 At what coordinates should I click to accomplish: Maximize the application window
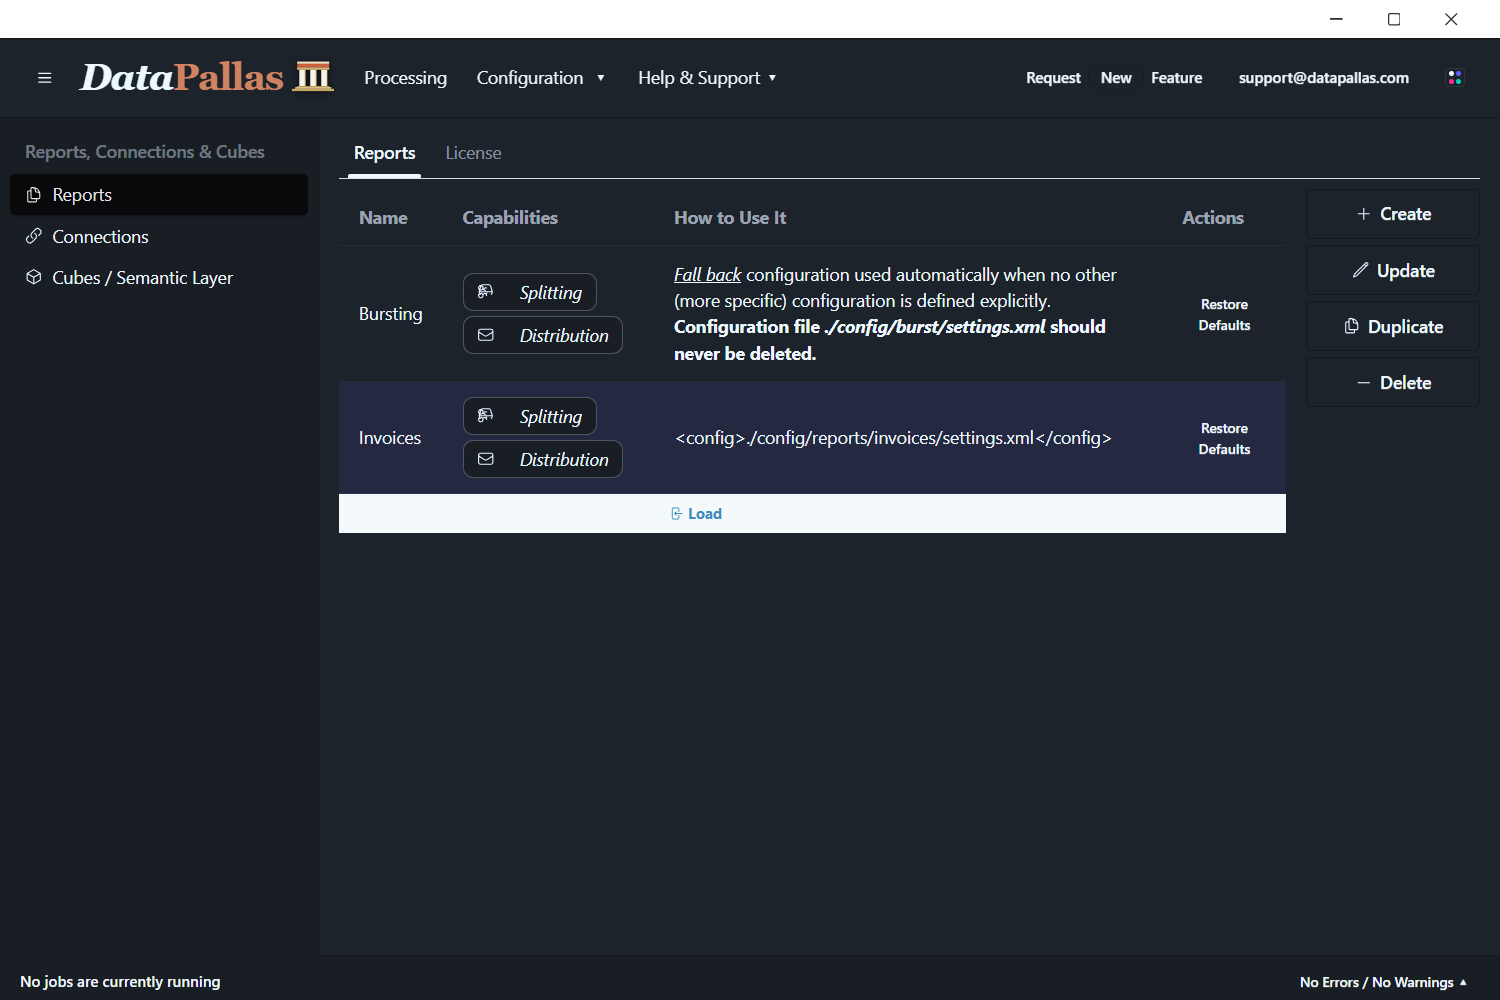point(1394,19)
